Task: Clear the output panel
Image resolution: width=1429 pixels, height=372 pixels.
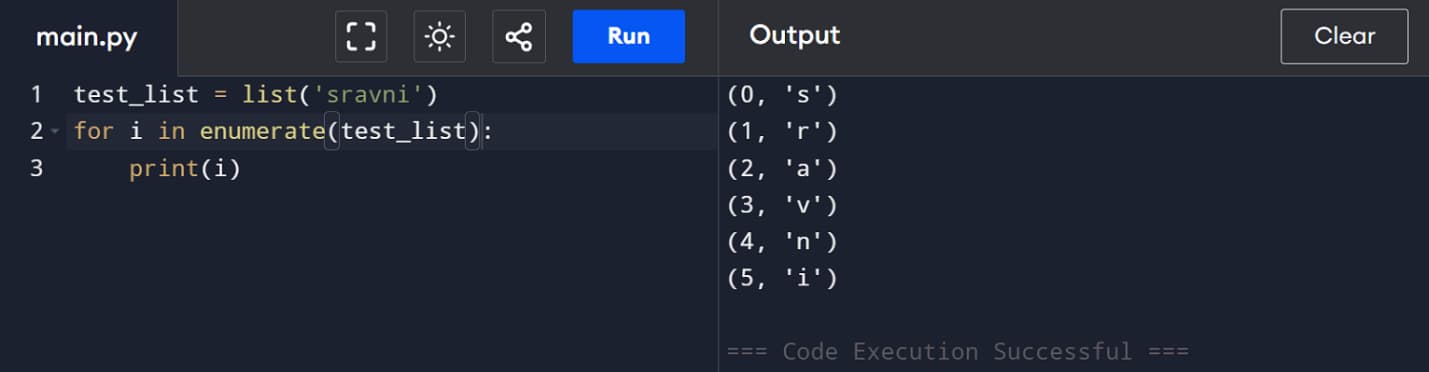Action: pos(1344,37)
